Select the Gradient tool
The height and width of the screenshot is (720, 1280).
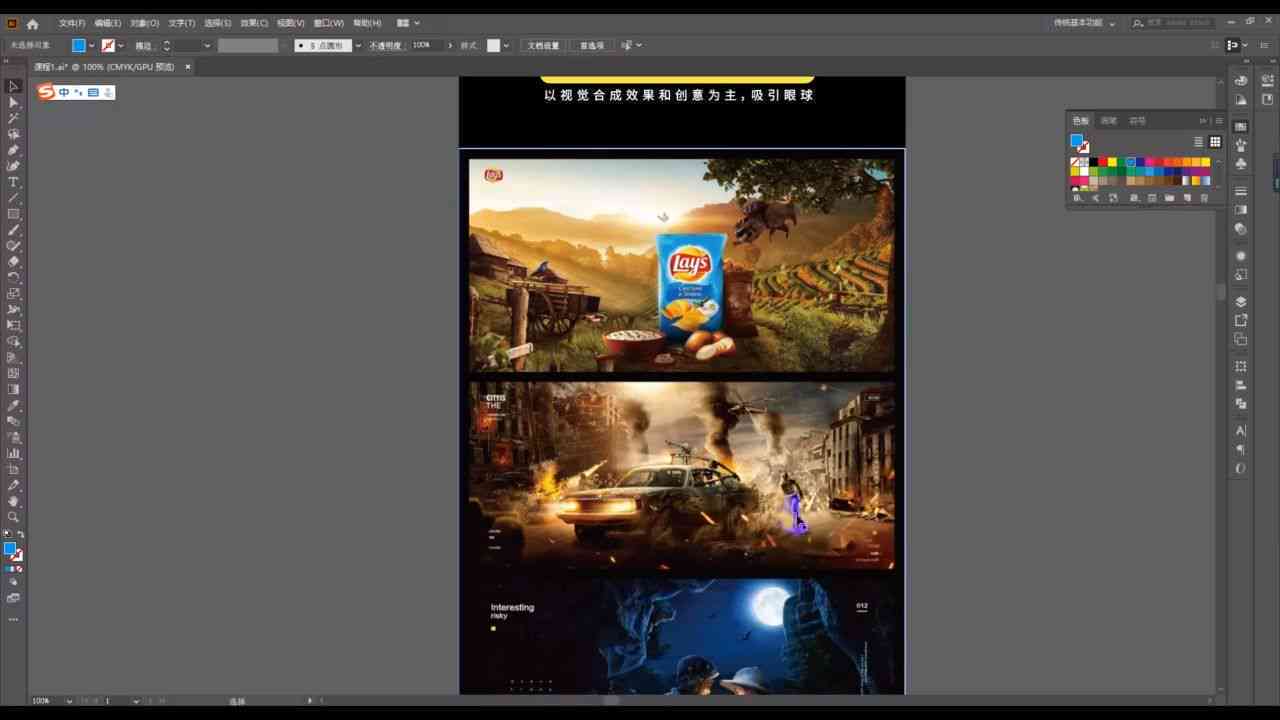coord(14,390)
